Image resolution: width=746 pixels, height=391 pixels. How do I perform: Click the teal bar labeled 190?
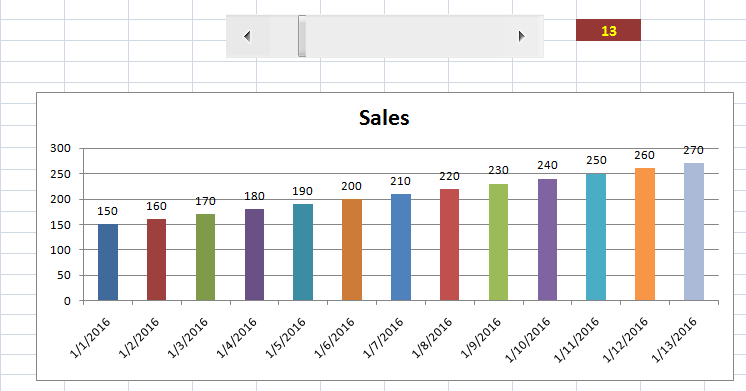coord(303,252)
